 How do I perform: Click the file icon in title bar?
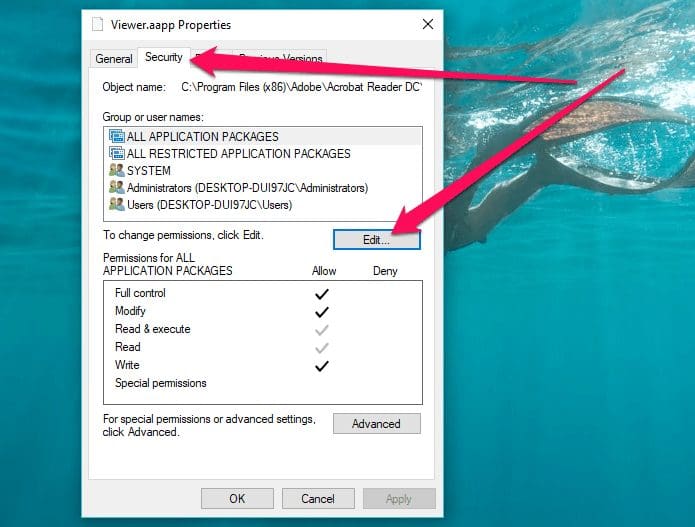point(98,24)
